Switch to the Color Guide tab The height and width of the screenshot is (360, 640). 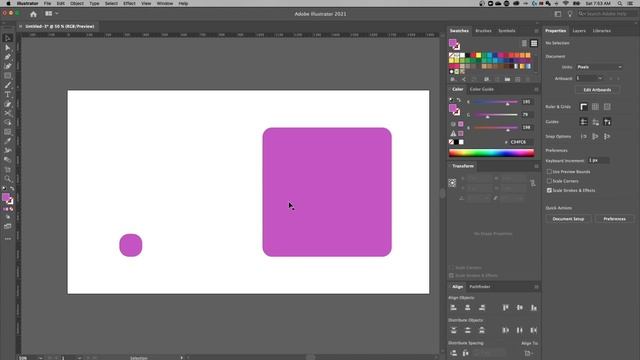[x=482, y=89]
